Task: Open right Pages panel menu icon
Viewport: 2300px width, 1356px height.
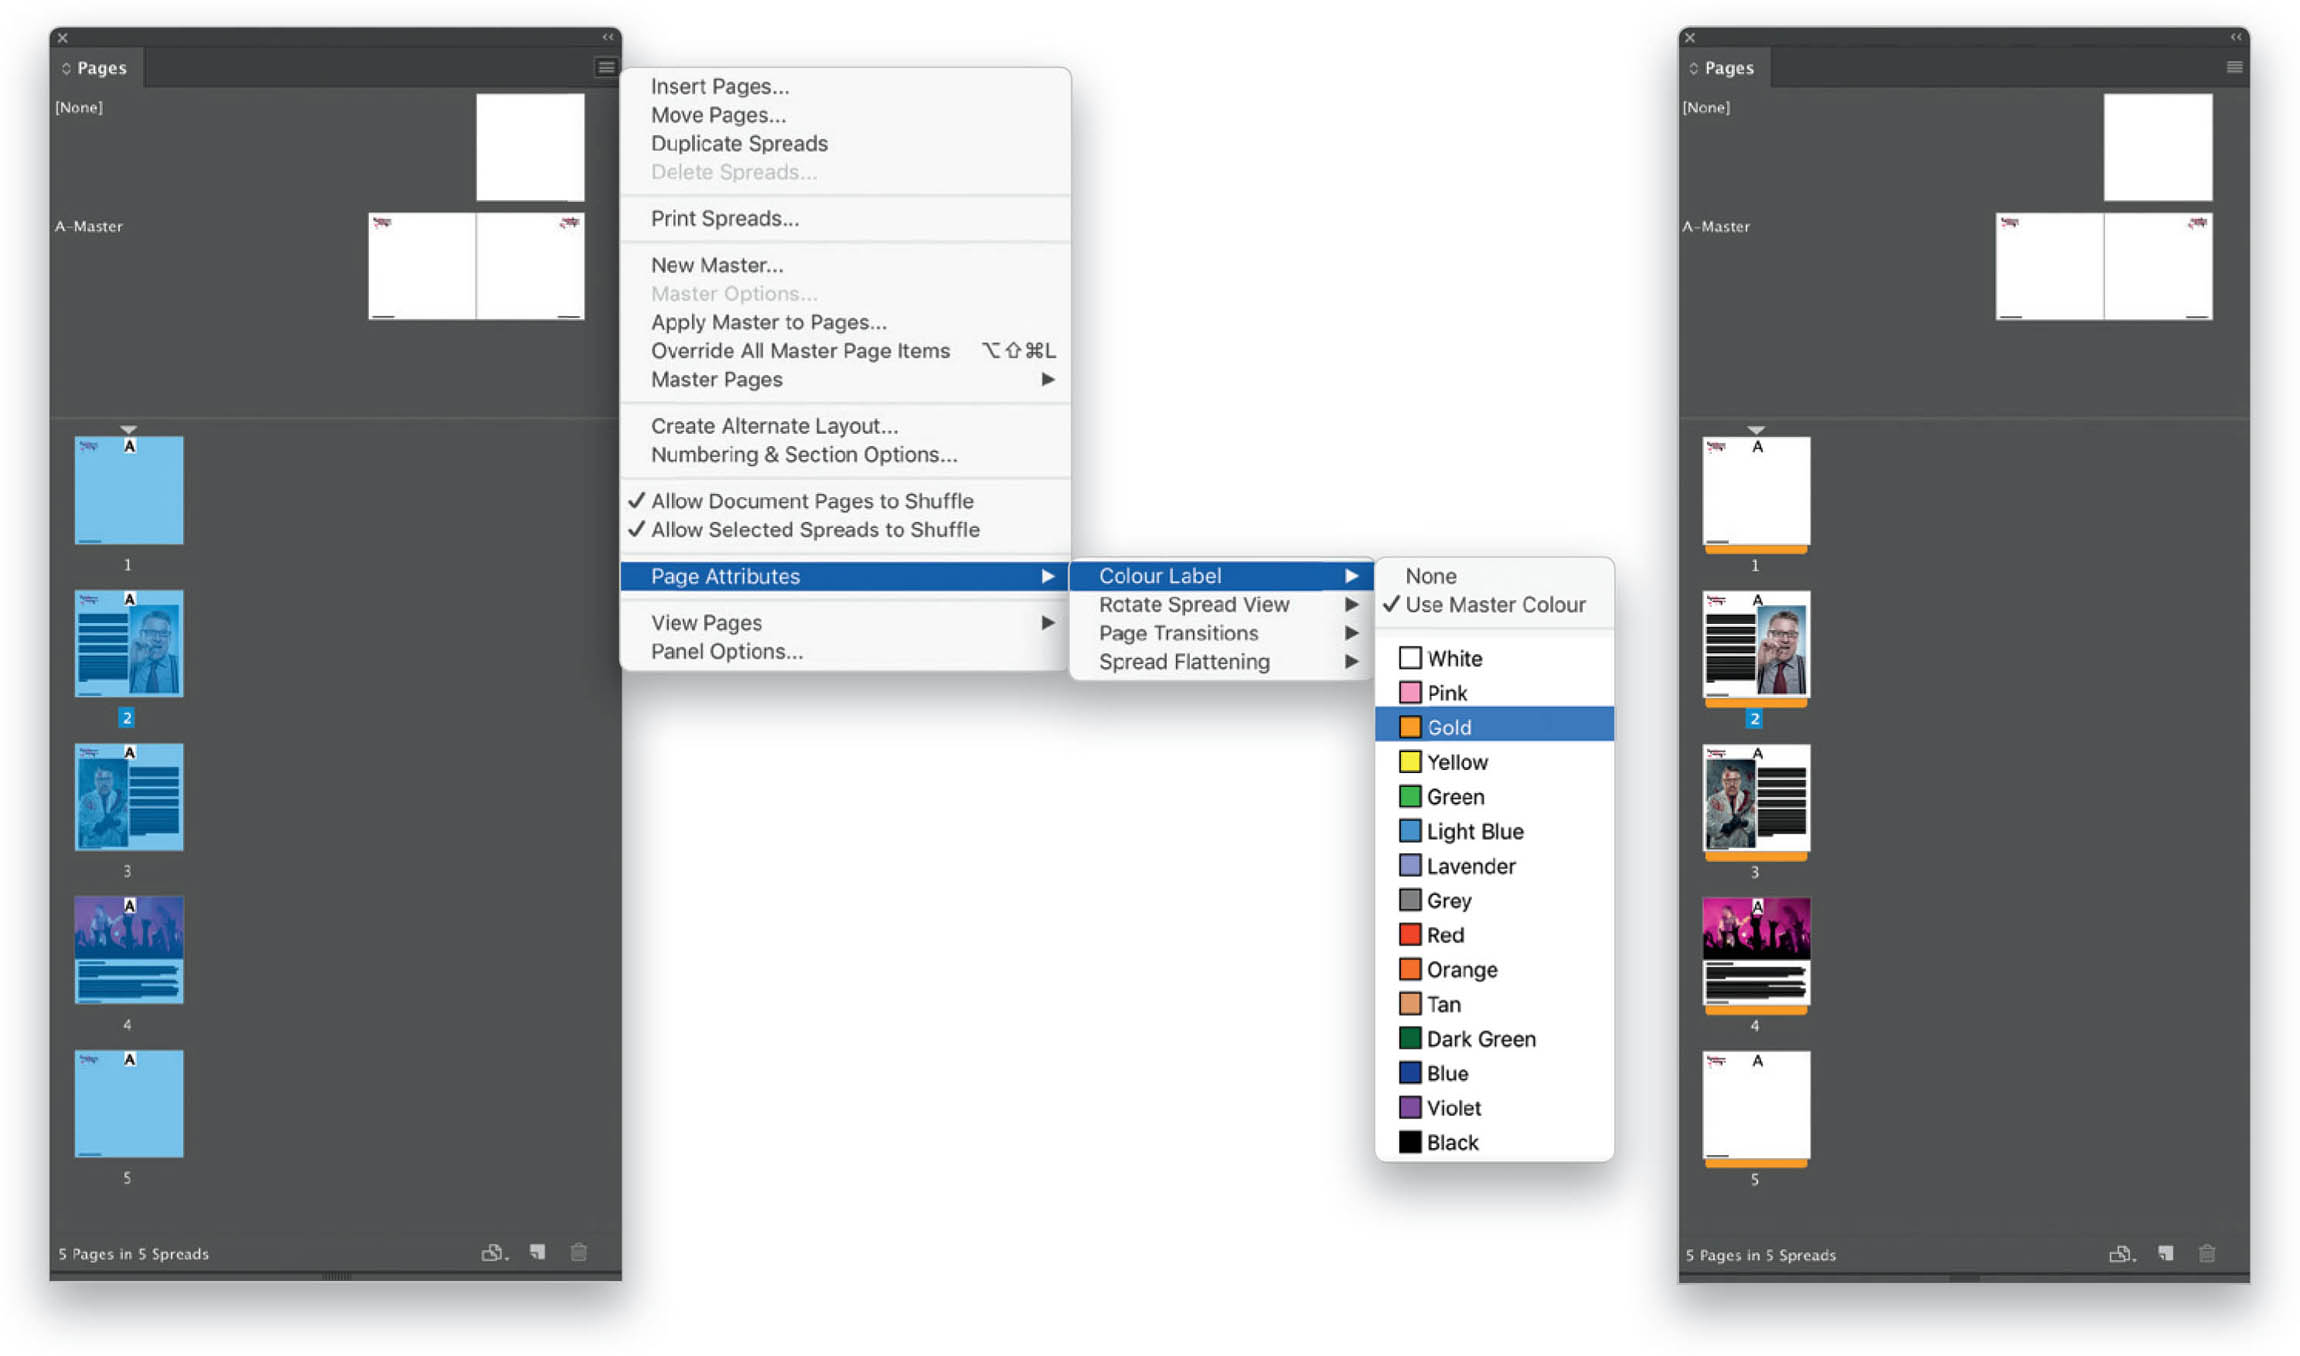Action: [2234, 67]
